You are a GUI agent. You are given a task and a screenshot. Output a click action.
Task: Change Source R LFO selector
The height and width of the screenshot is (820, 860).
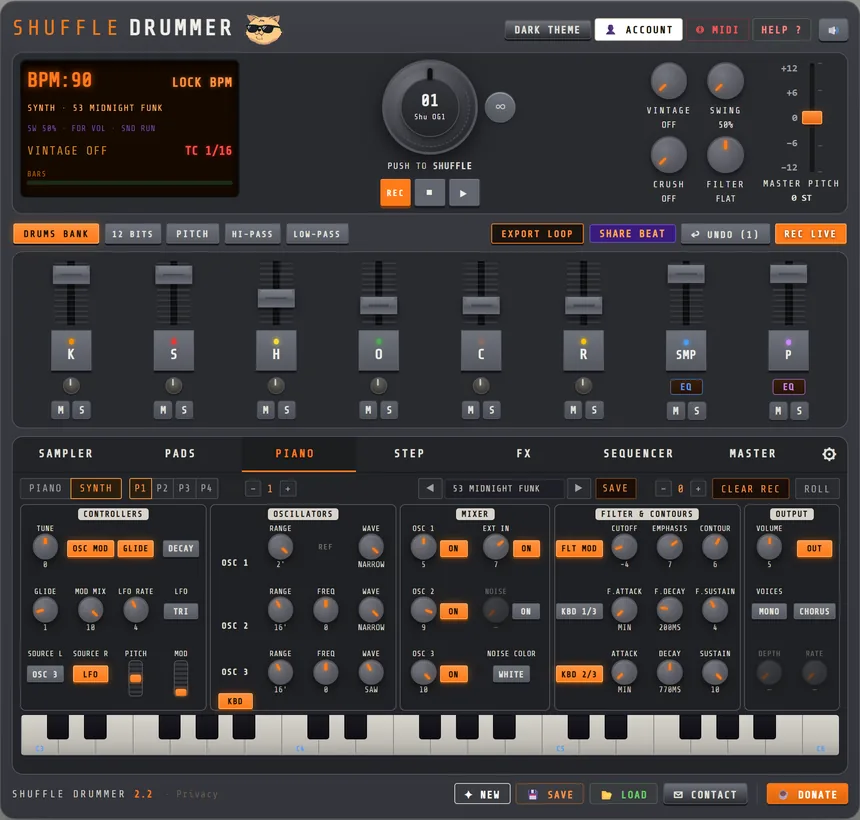90,674
